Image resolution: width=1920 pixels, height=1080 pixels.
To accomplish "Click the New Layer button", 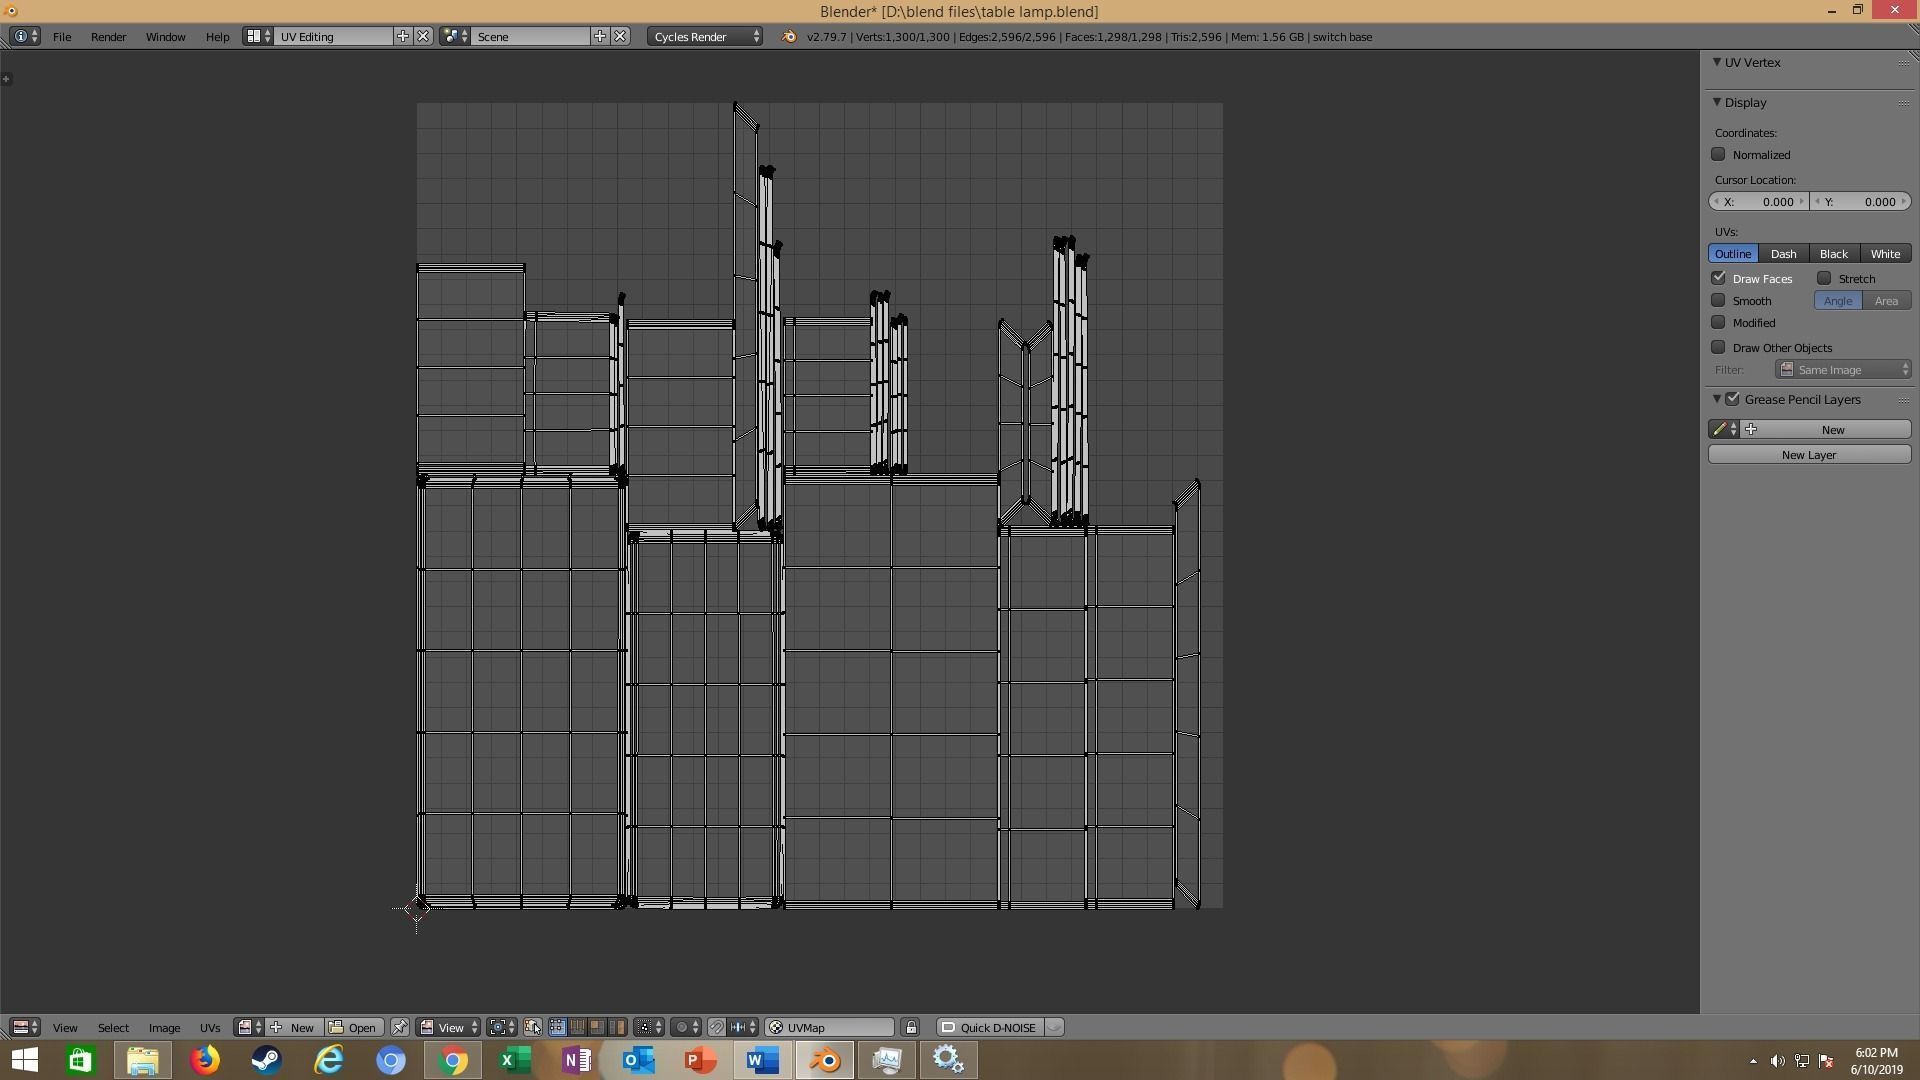I will click(x=1808, y=454).
